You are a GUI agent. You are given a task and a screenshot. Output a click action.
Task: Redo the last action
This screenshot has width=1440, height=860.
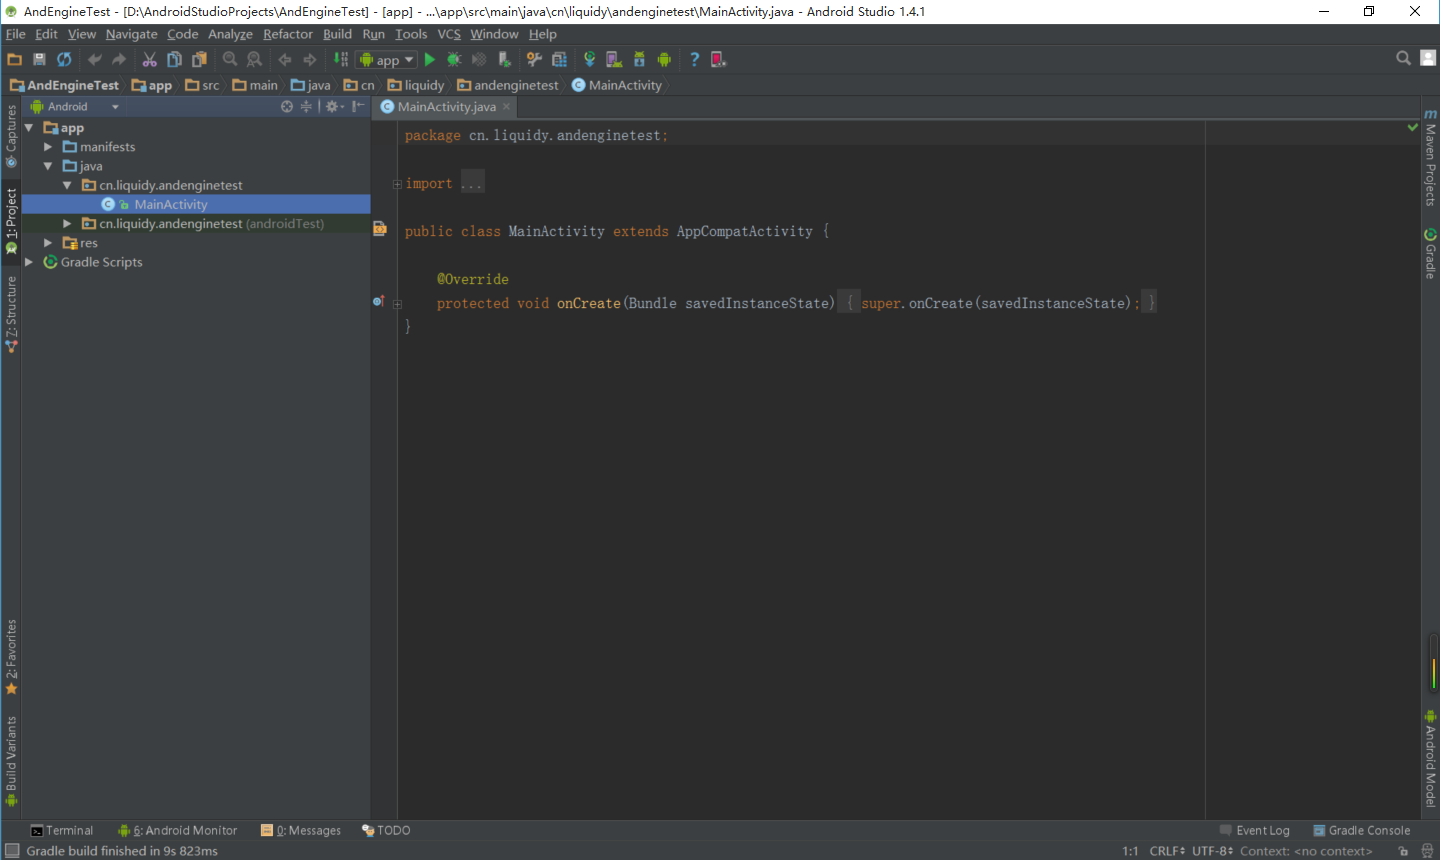pos(119,60)
